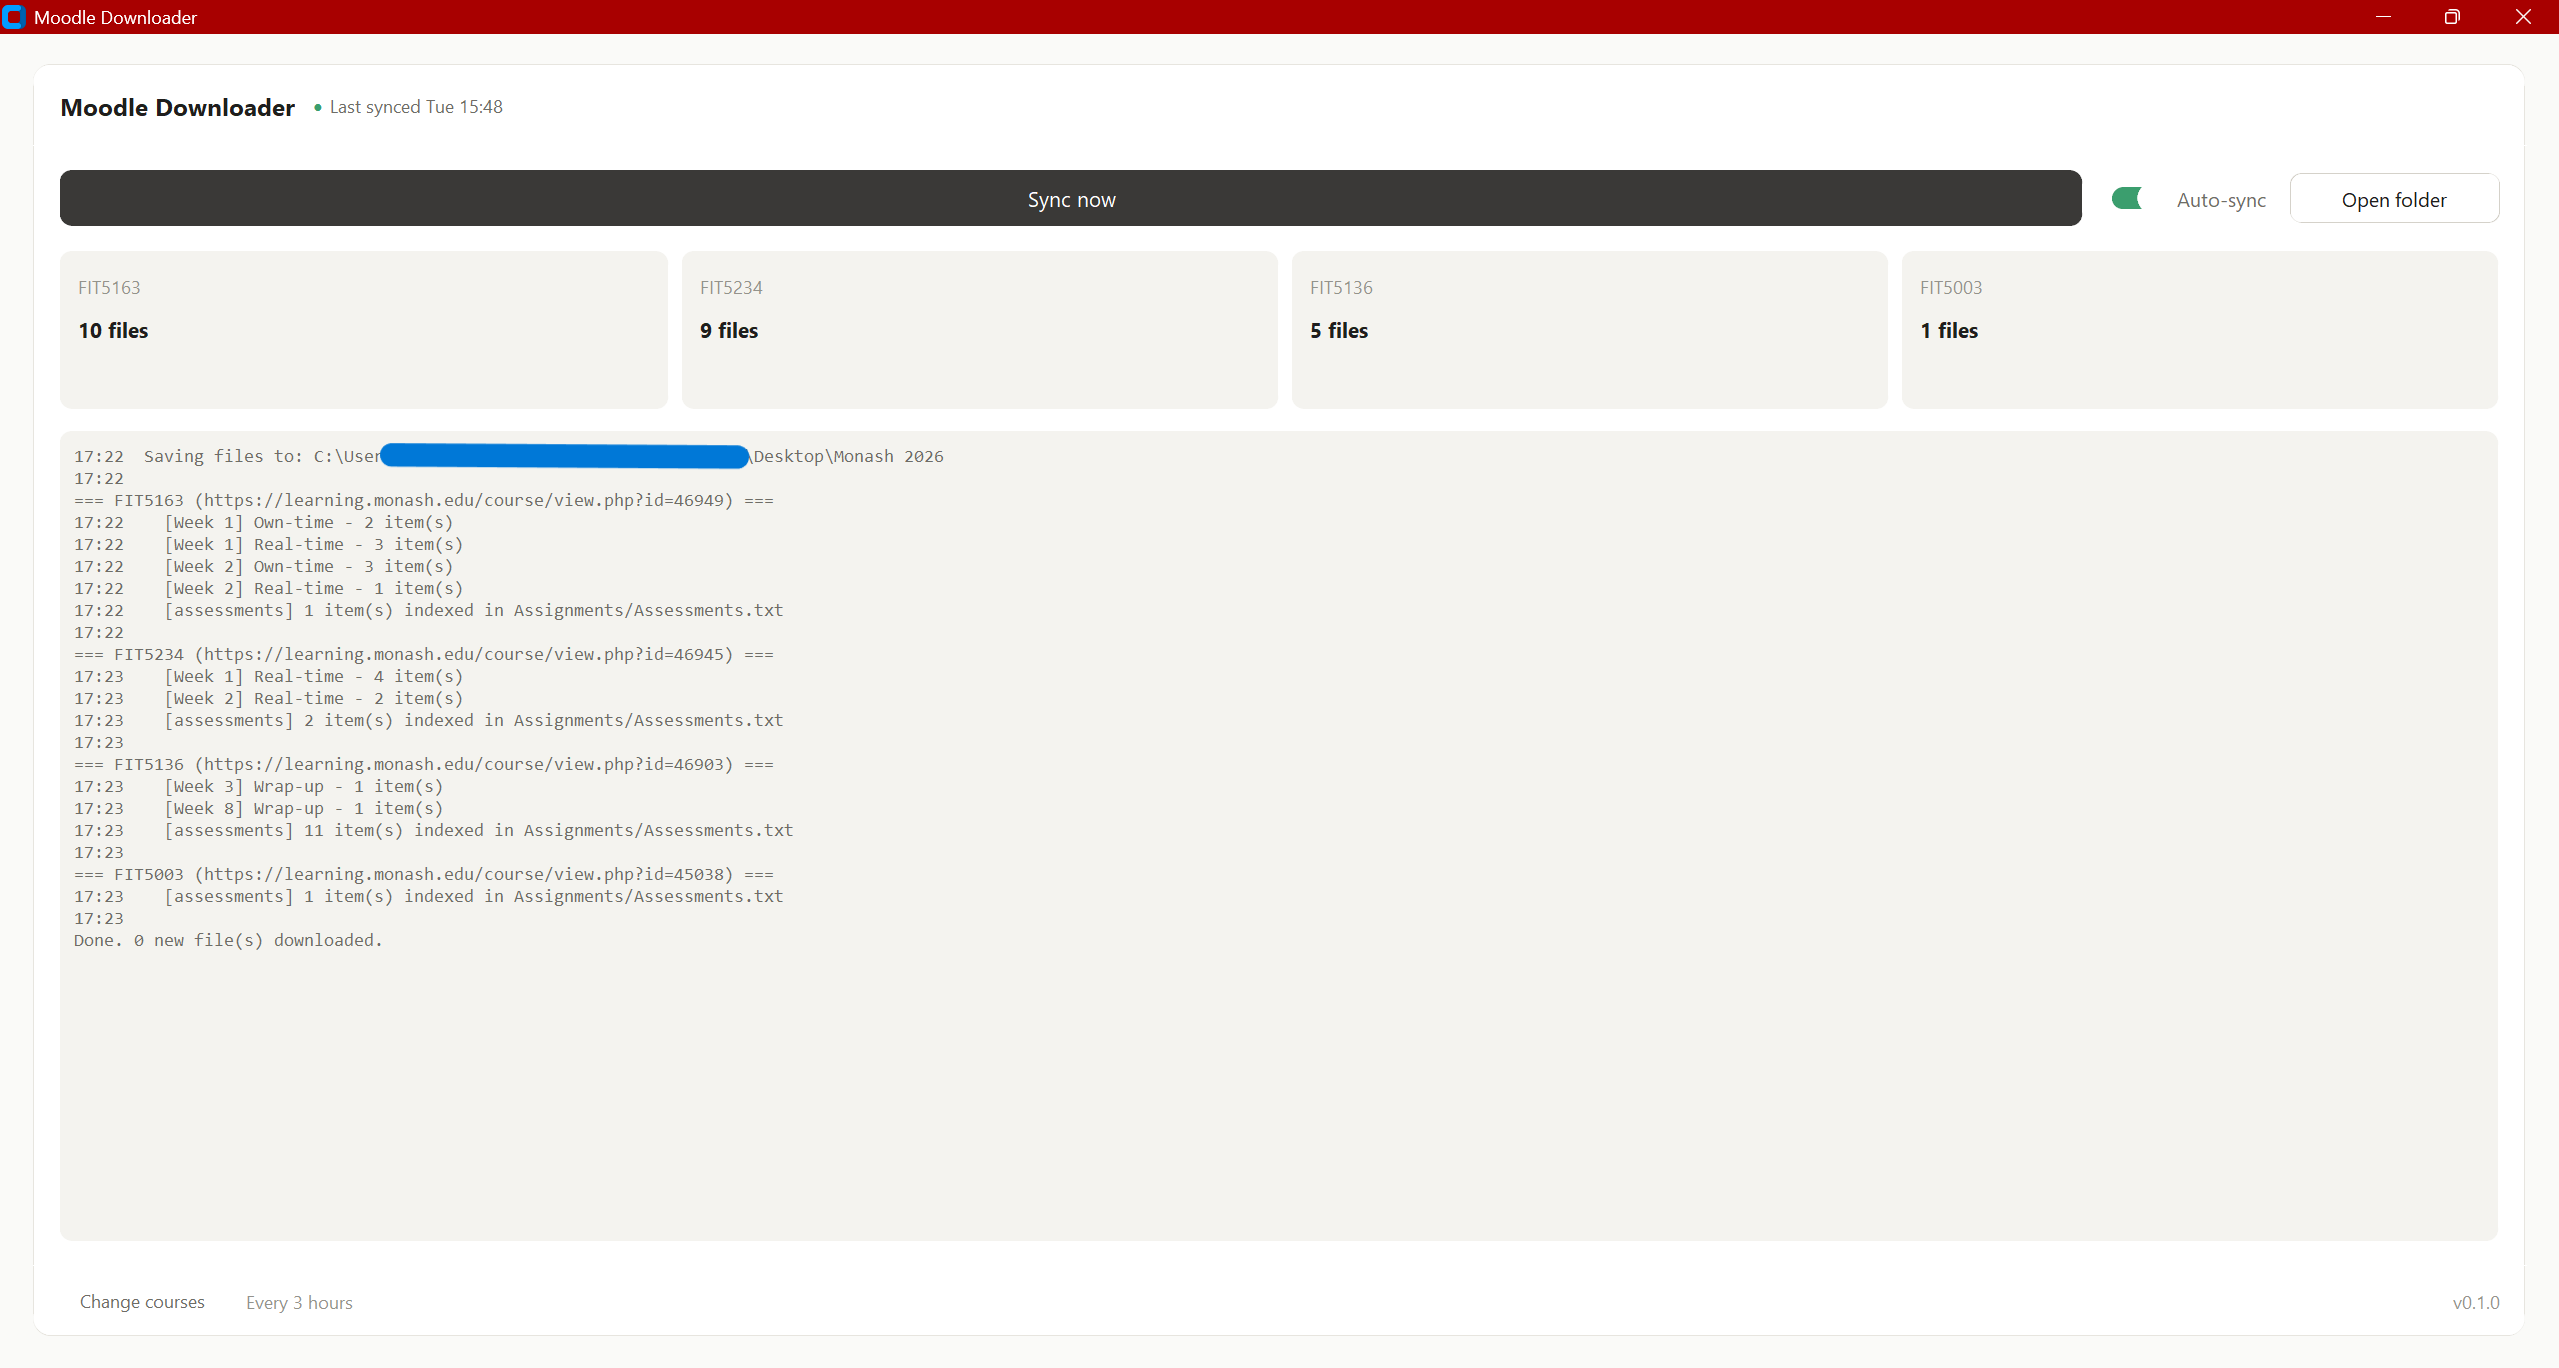Toggle the Auto-sync switch
The image size is (2559, 1368).
tap(2127, 199)
